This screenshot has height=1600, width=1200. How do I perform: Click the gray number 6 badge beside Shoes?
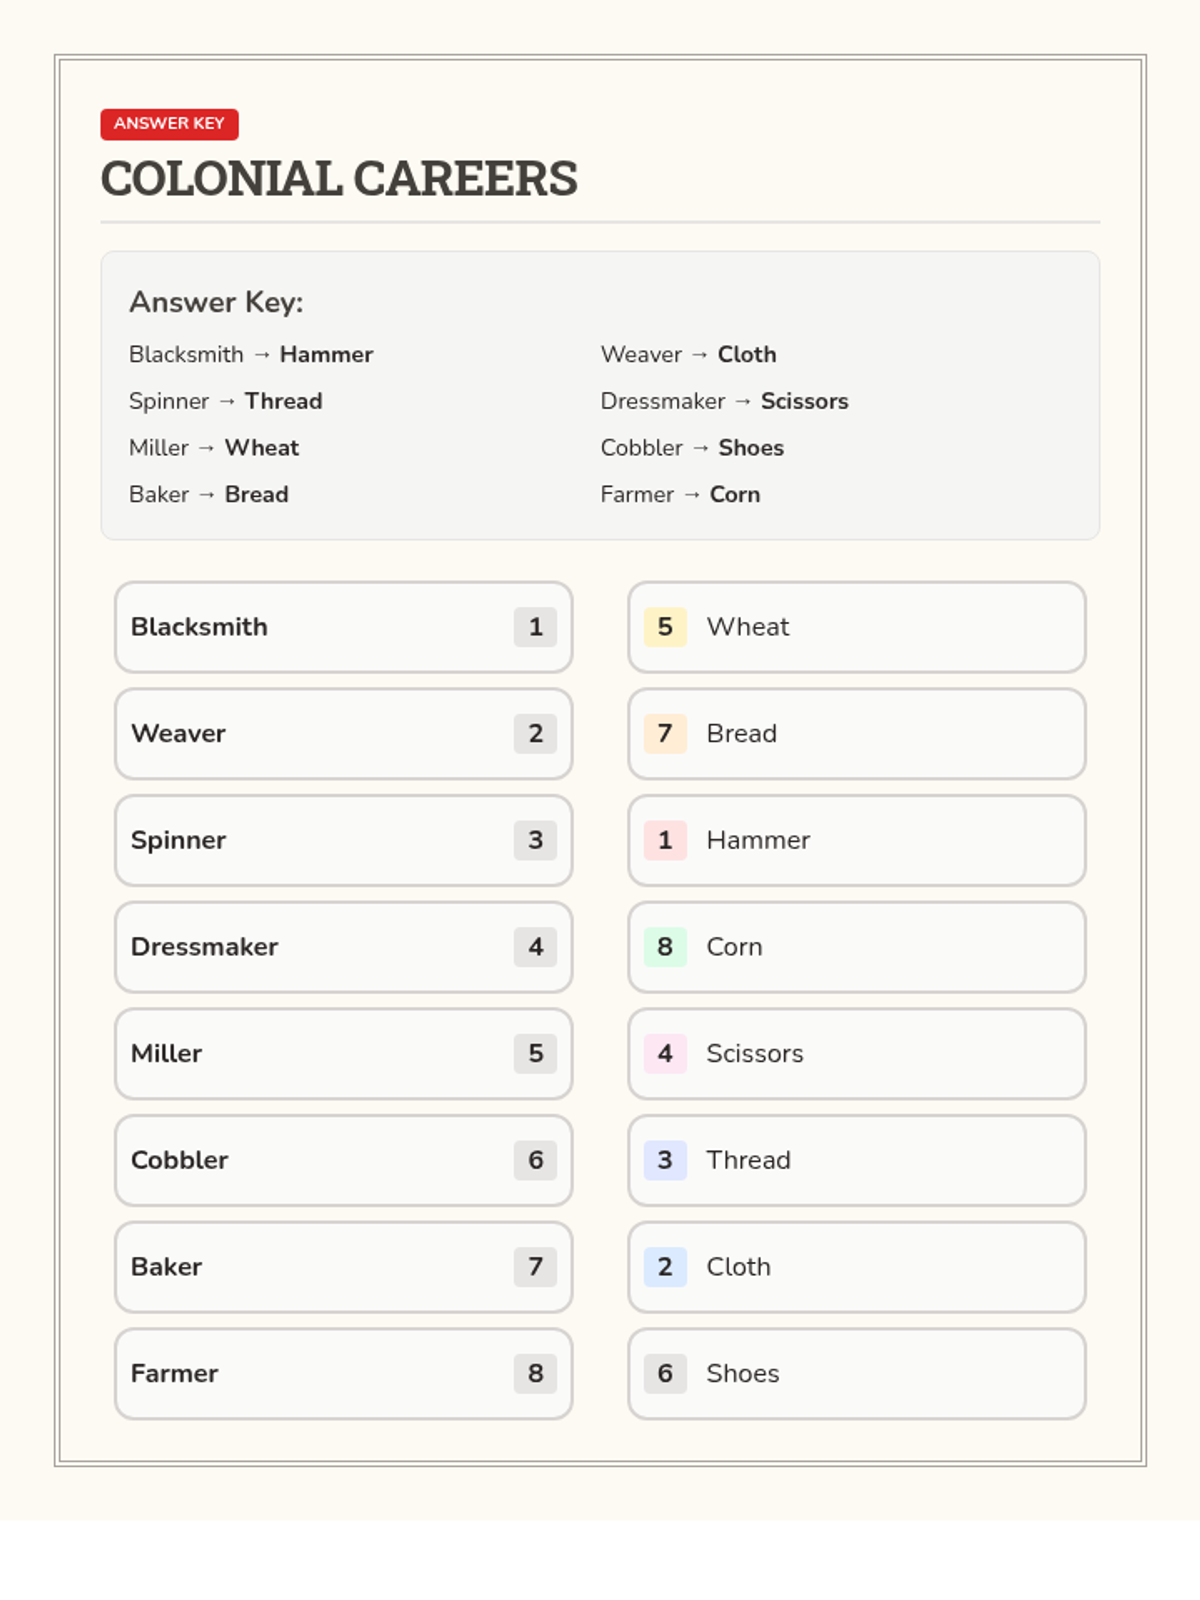pyautogui.click(x=665, y=1374)
